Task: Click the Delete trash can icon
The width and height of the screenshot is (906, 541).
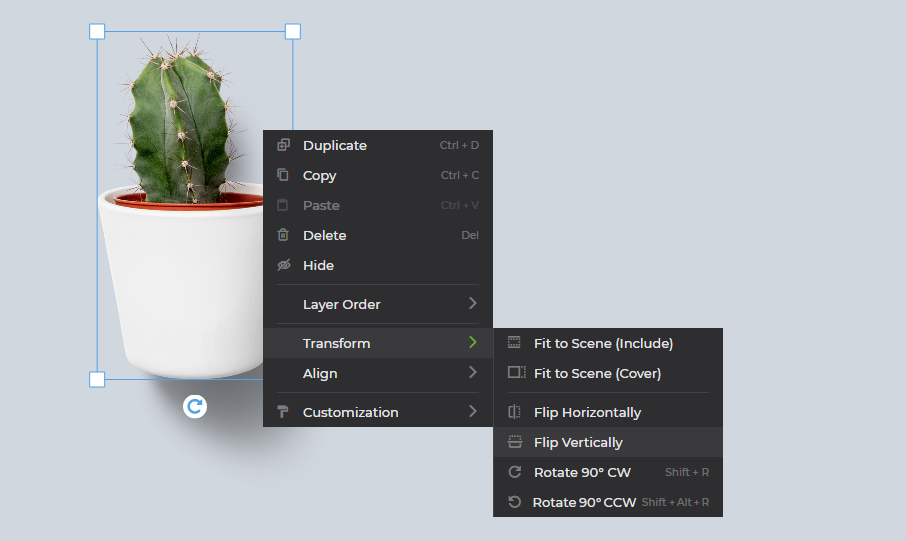Action: (x=283, y=235)
